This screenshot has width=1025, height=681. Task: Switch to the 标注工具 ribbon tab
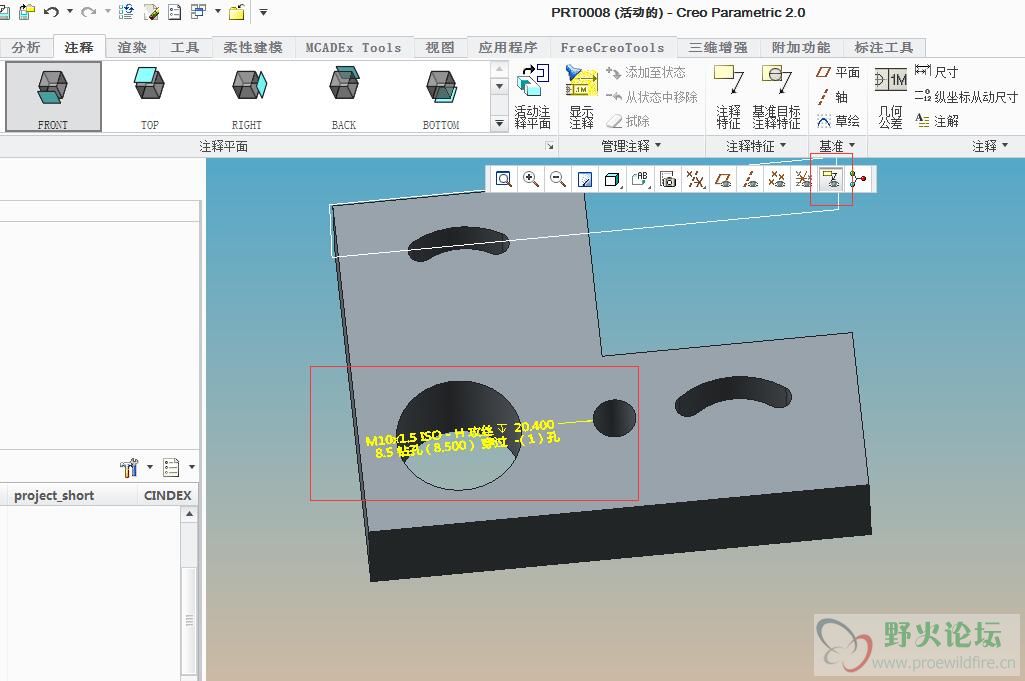coord(884,48)
